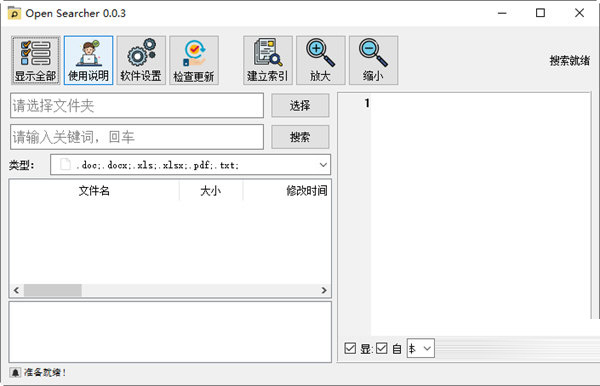Viewport: 600px width, 386px height.
Task: Click the 显示全部 toolbar icon
Action: point(36,60)
